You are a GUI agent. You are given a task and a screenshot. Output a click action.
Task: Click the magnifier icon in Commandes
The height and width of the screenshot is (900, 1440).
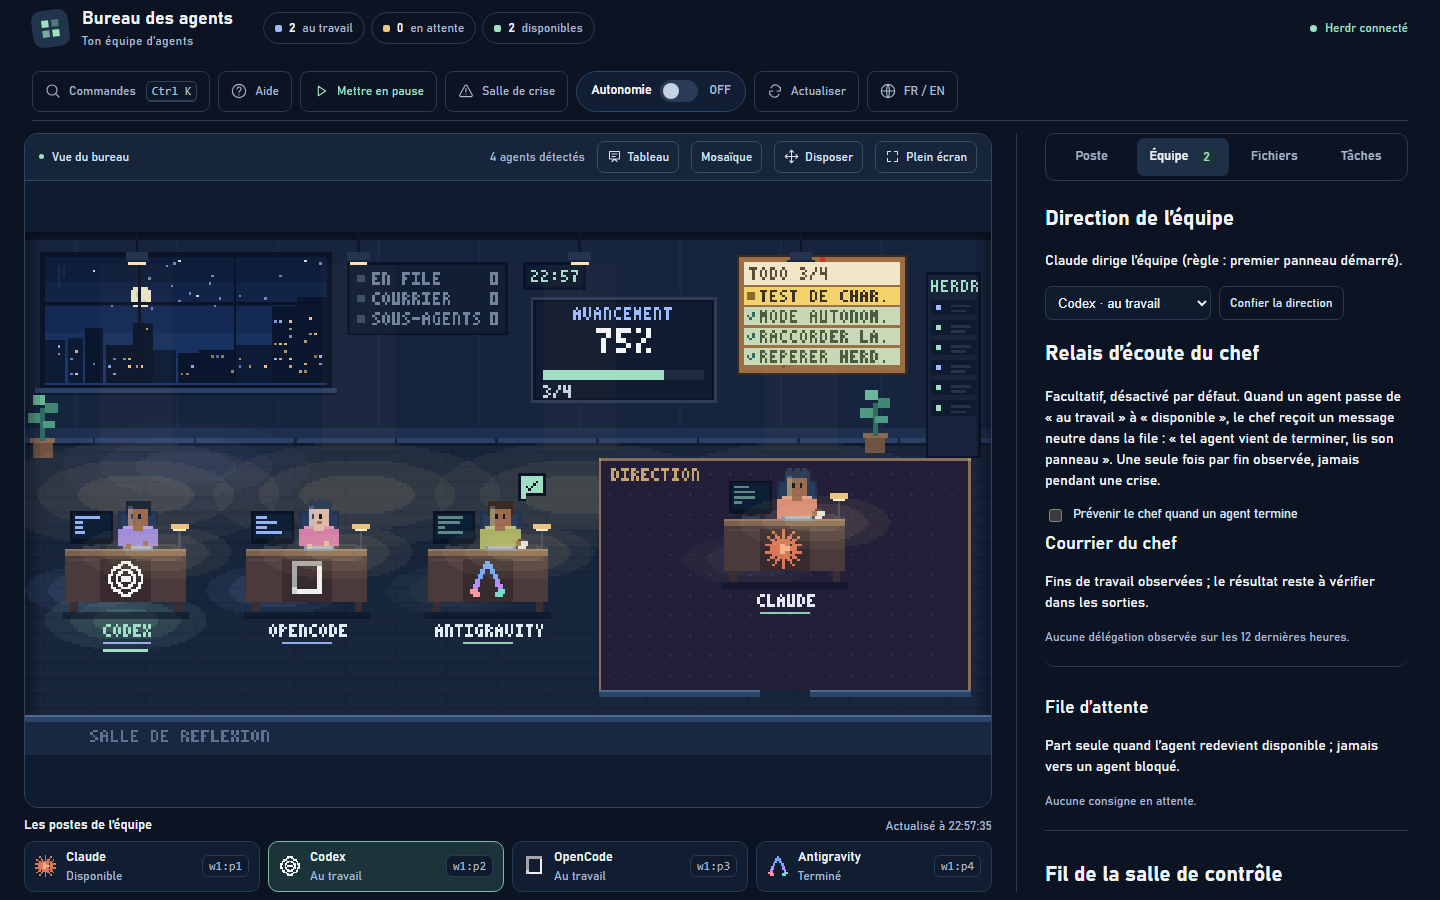(53, 91)
